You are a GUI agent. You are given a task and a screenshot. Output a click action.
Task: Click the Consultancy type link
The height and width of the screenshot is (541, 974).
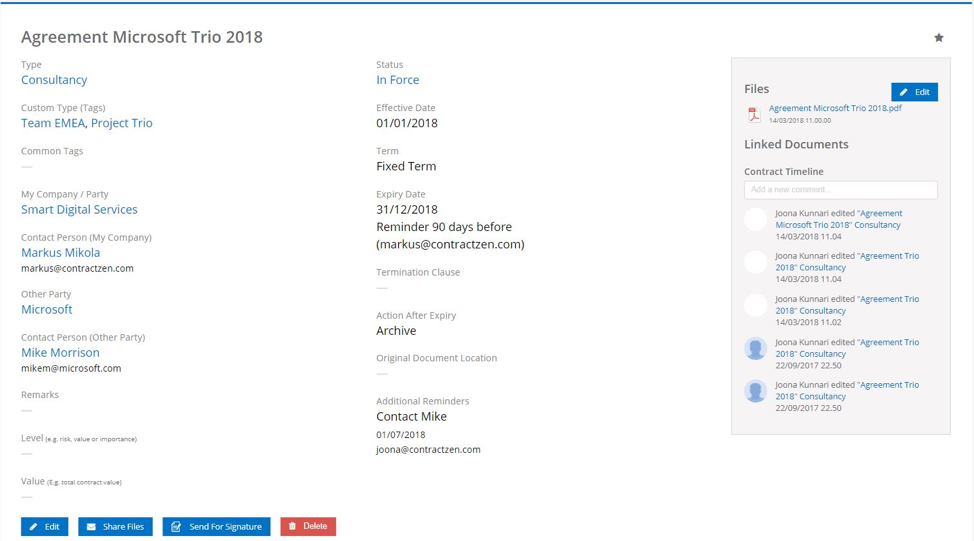tap(54, 80)
